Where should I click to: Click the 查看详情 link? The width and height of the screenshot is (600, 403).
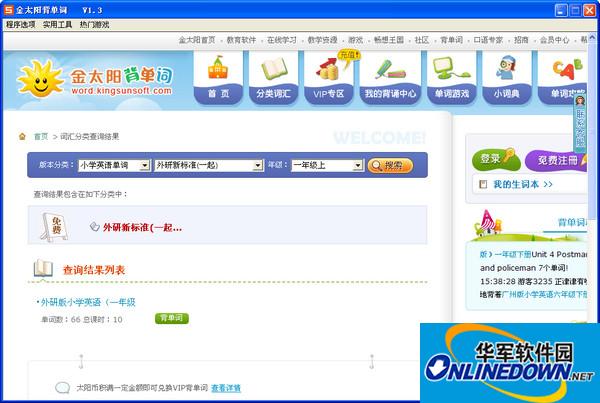point(226,388)
